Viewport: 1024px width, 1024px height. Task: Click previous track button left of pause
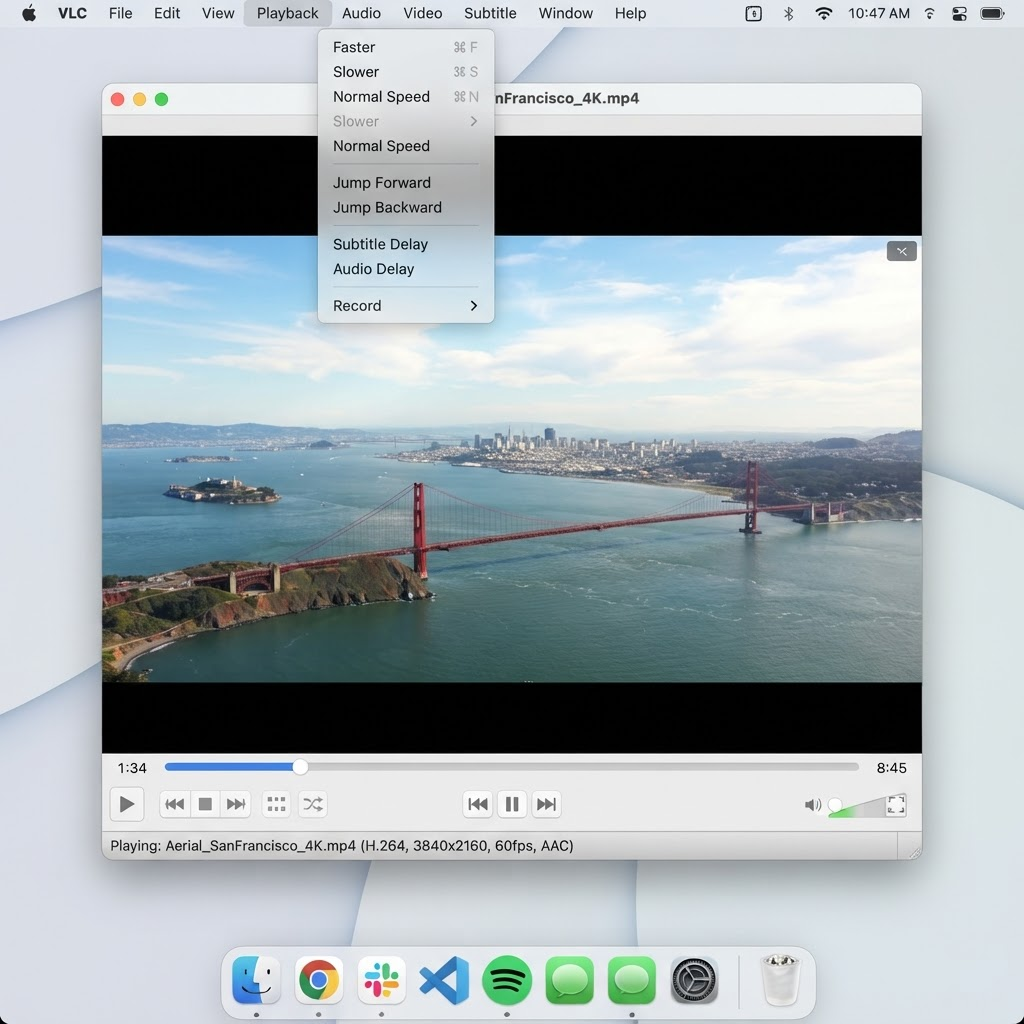click(x=478, y=804)
